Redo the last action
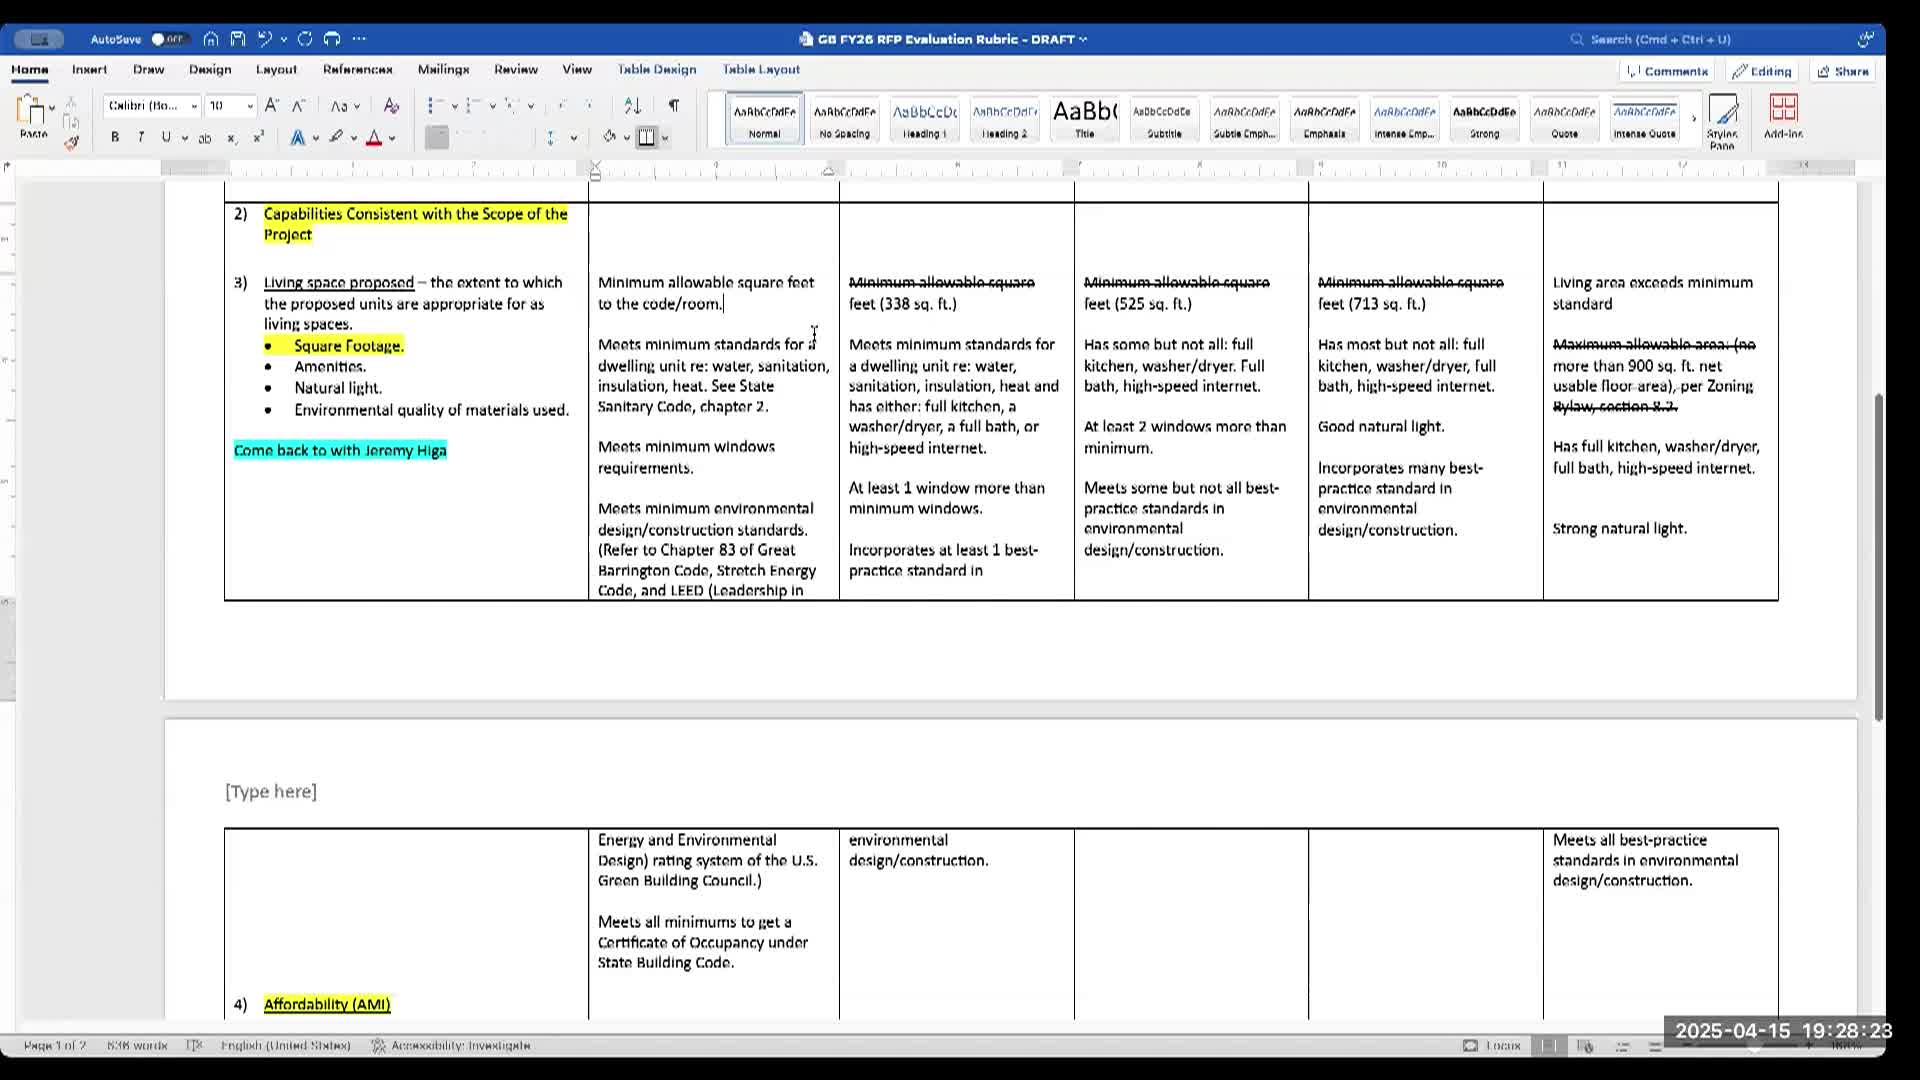The height and width of the screenshot is (1080, 1920). pos(305,39)
